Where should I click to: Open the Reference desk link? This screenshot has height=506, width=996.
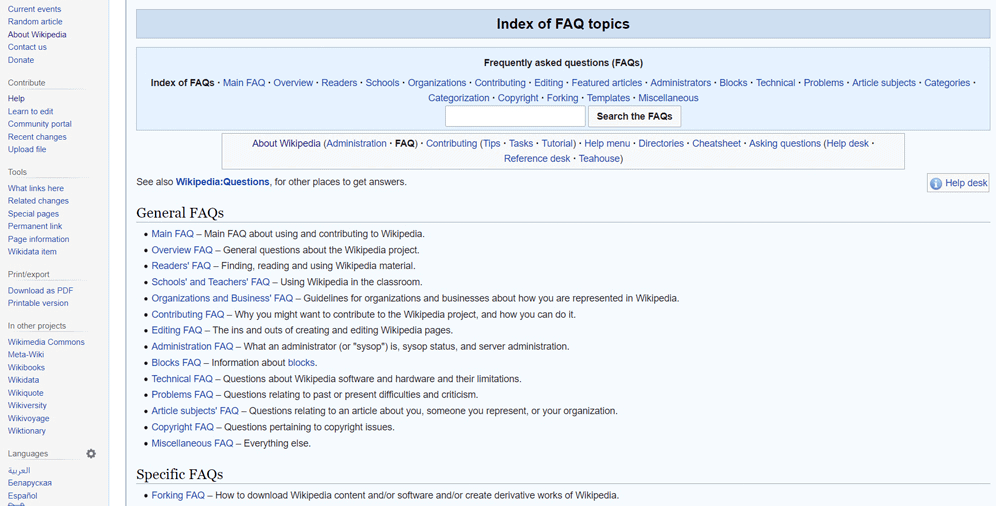pyautogui.click(x=537, y=159)
